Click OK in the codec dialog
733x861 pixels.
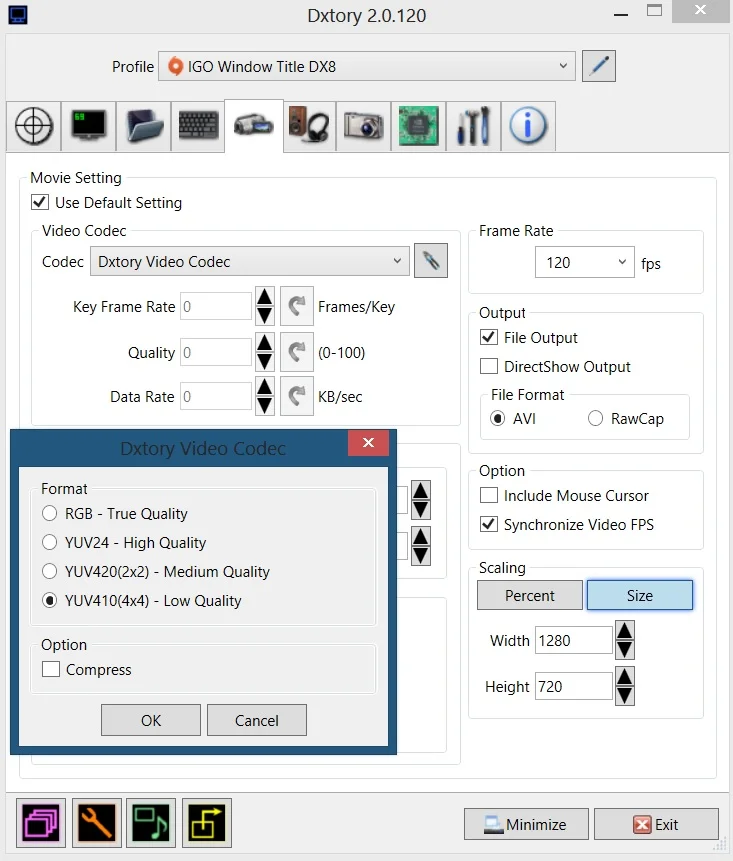[x=151, y=720]
